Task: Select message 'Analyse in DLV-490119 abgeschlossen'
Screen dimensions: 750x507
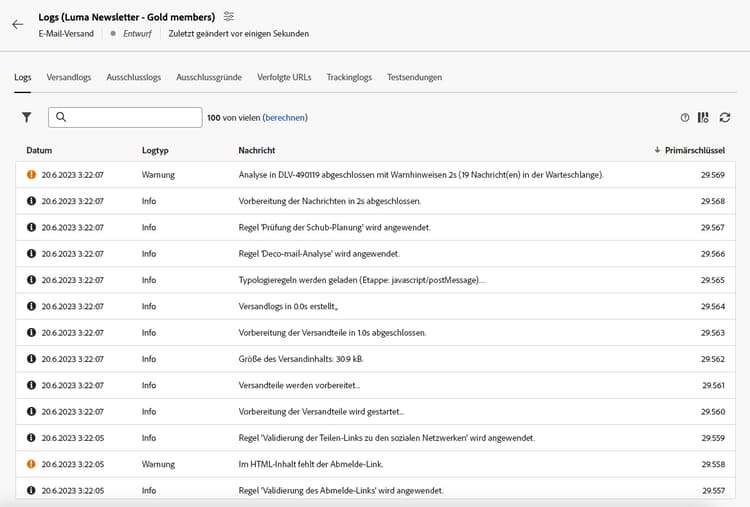Action: [x=421, y=175]
